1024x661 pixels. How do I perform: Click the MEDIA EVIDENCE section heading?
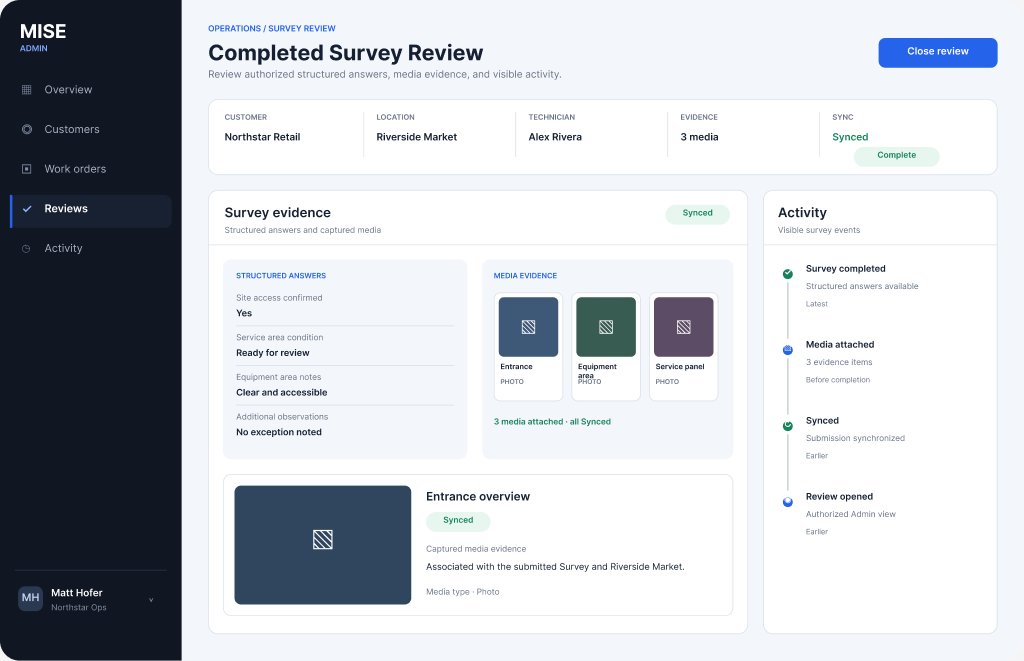(x=525, y=276)
